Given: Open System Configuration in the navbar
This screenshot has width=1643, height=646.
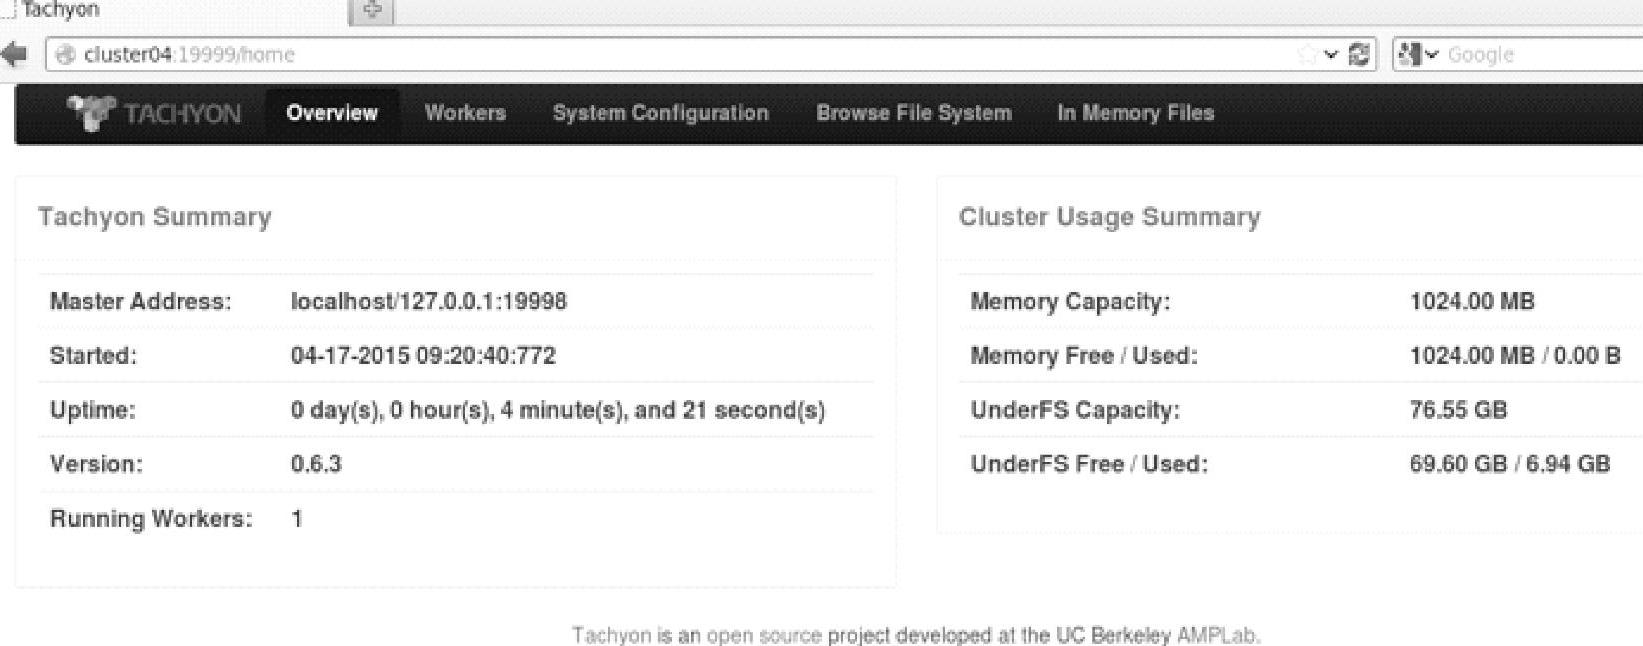Looking at the screenshot, I should [660, 113].
